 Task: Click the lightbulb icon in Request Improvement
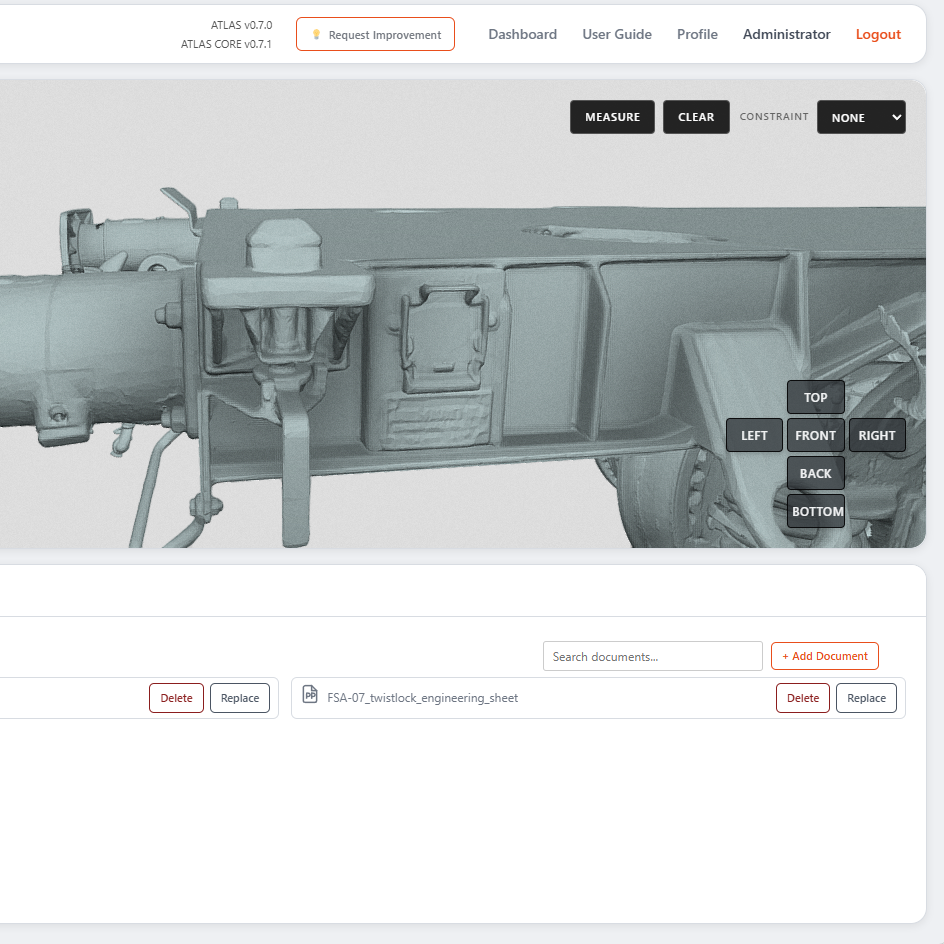click(x=316, y=34)
